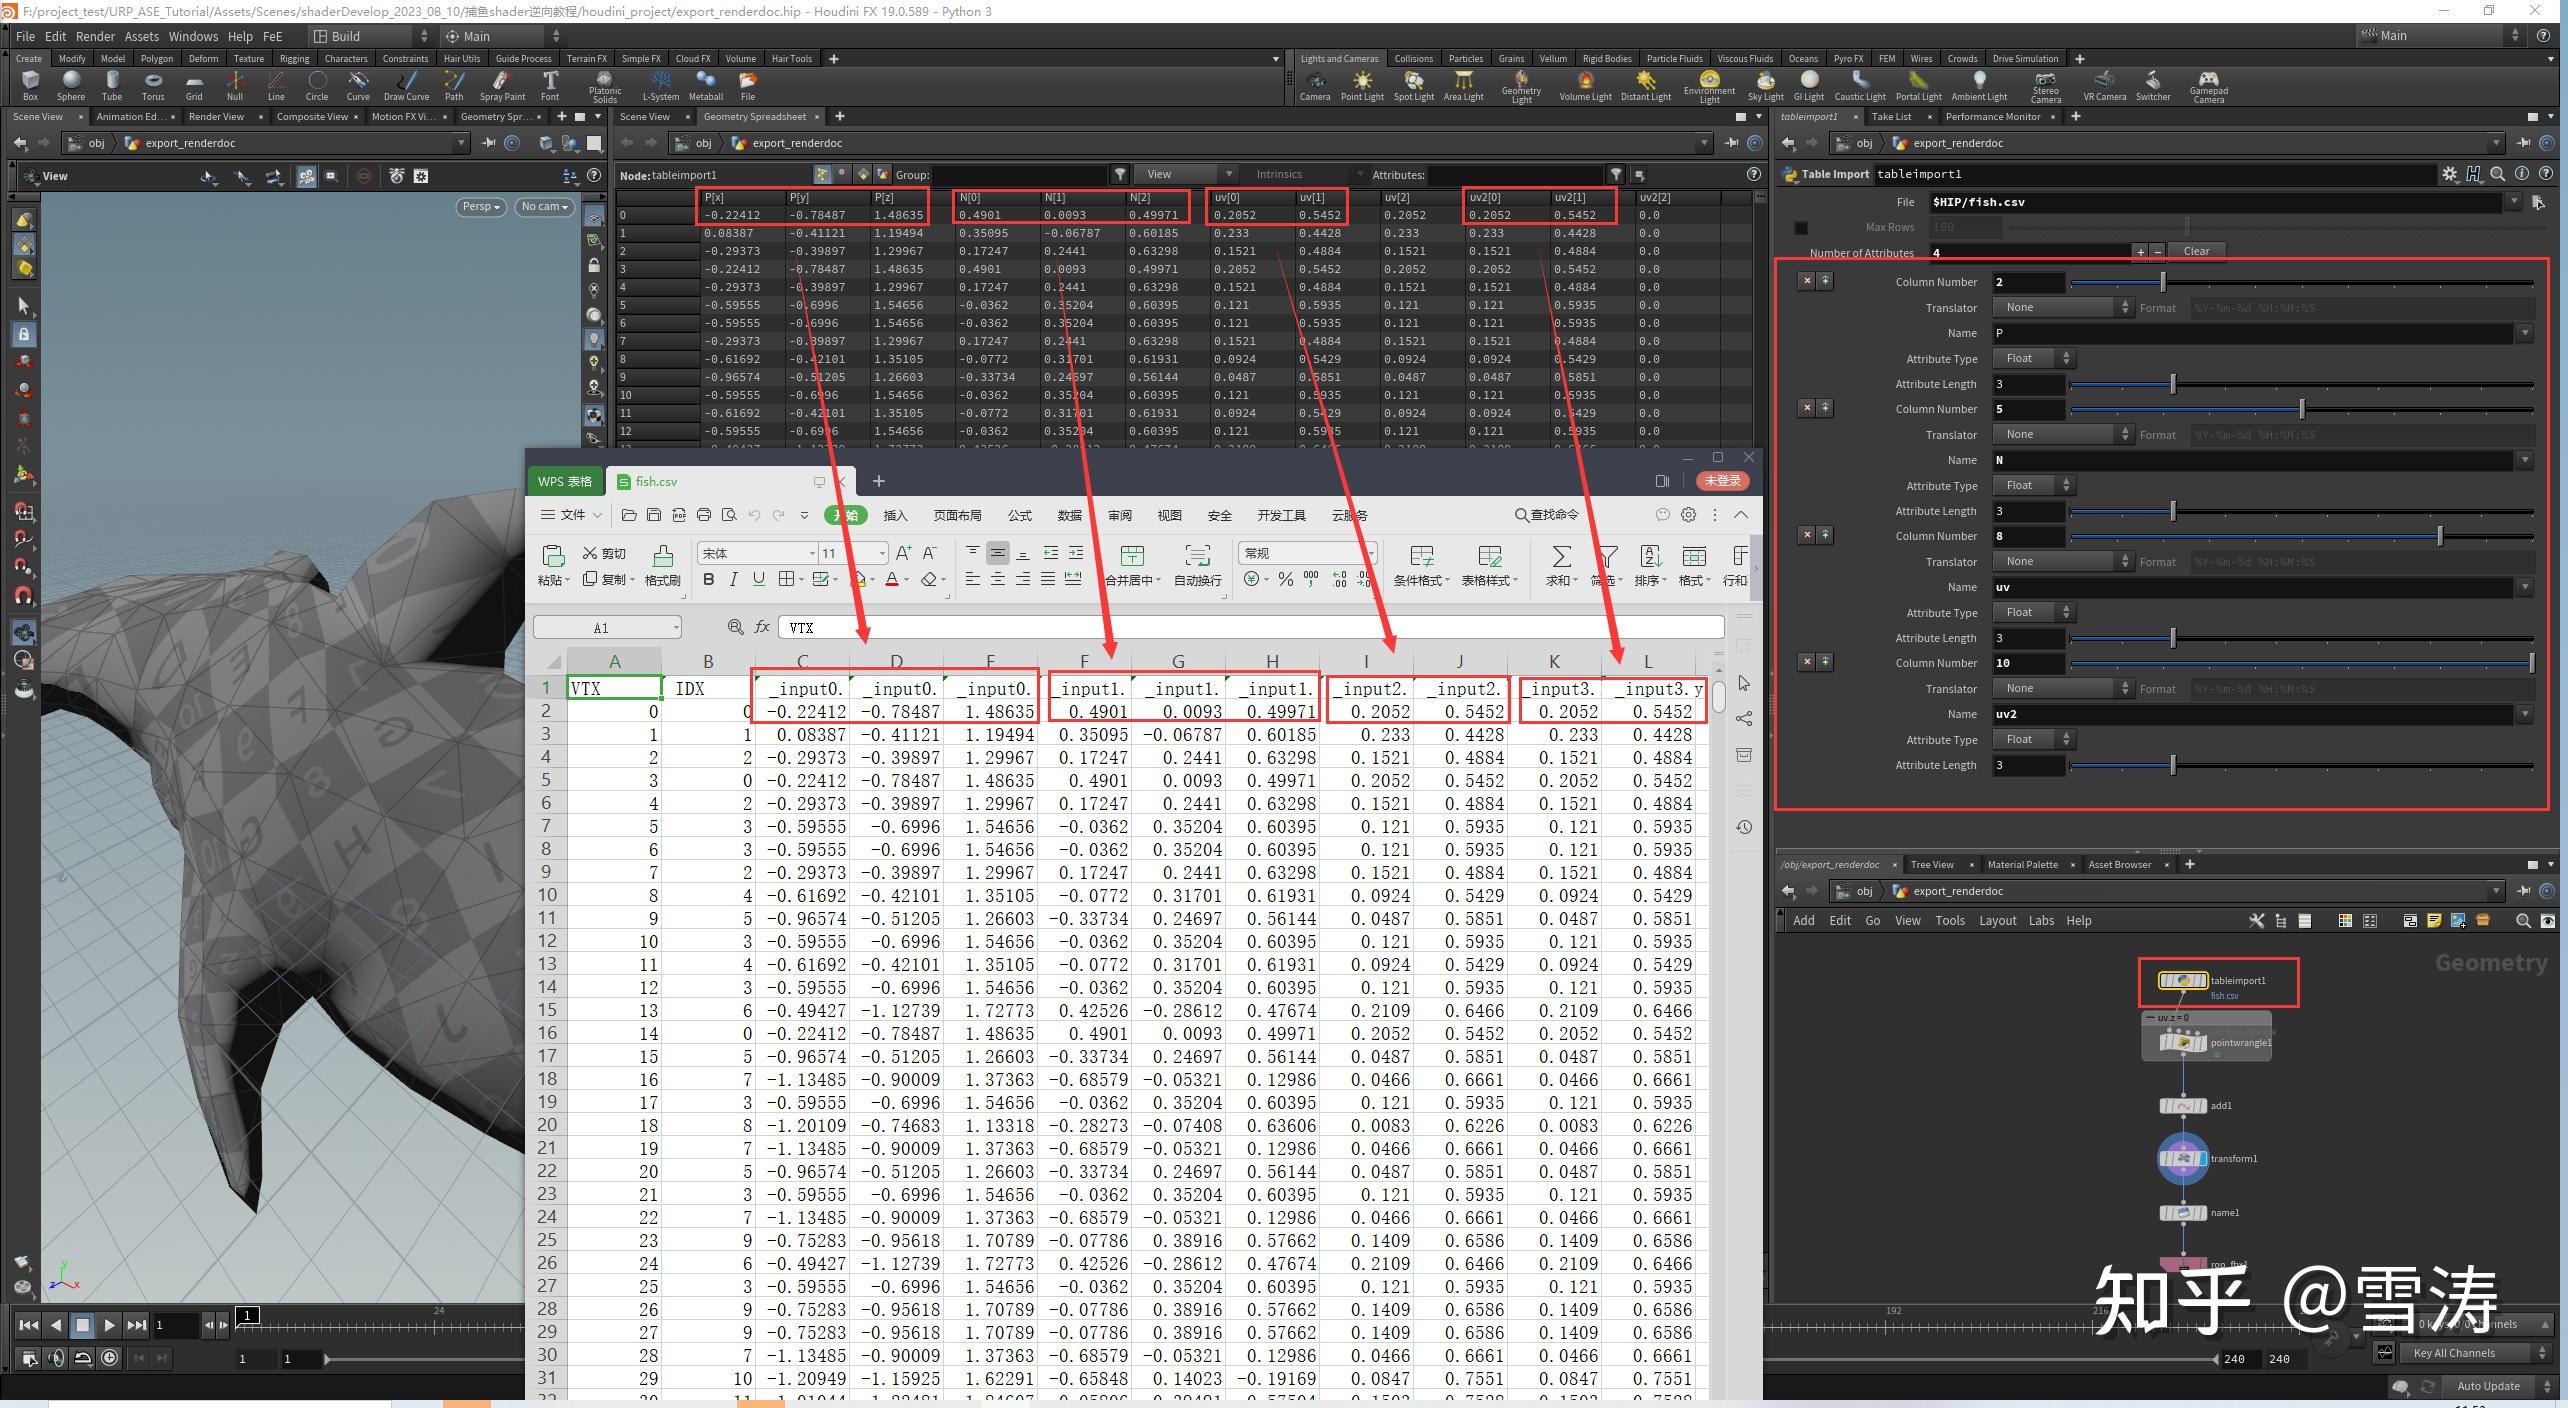
Task: Toggle the detail attribute class in spreadsheet
Action: [882, 174]
